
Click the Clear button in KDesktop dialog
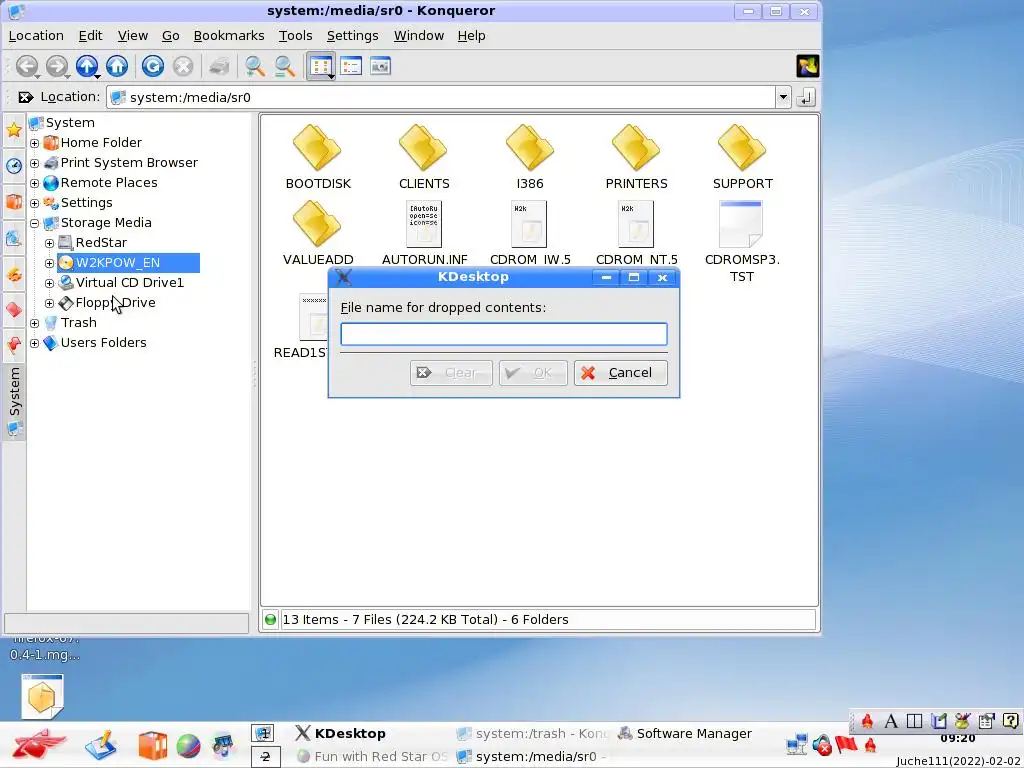coord(451,373)
